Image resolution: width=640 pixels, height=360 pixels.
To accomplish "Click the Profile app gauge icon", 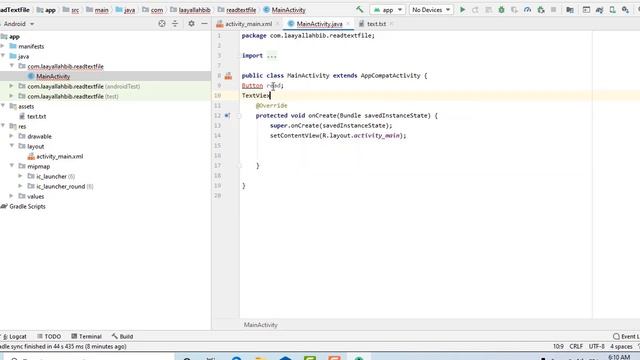I will [x=527, y=9].
